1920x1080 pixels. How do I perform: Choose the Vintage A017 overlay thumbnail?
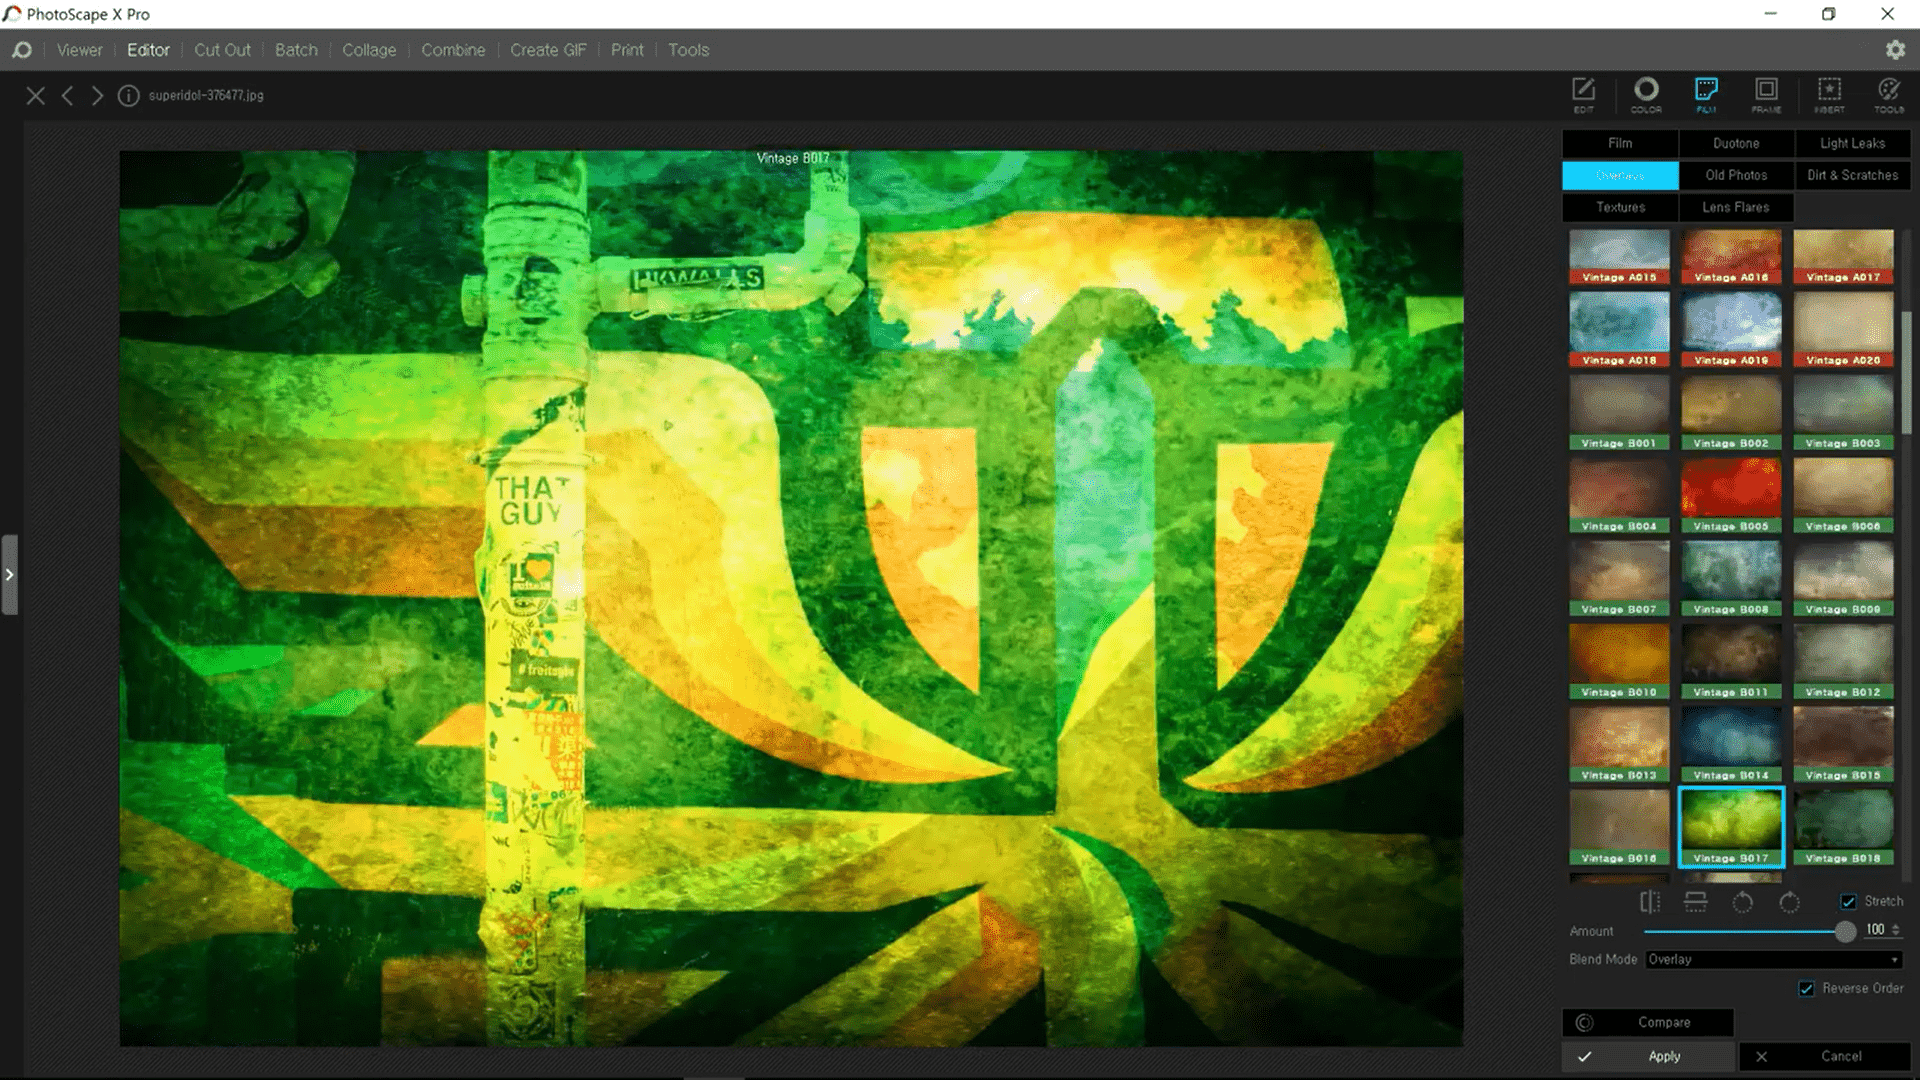click(x=1843, y=258)
